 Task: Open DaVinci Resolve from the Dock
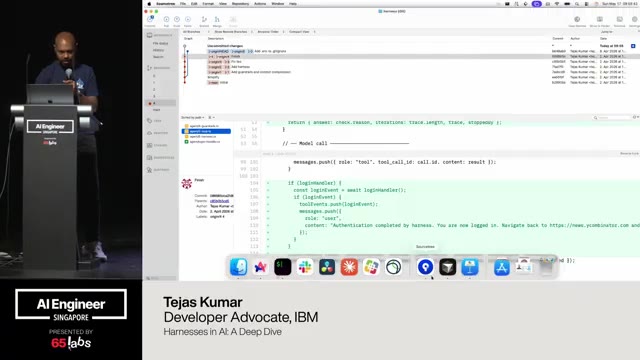click(x=327, y=267)
